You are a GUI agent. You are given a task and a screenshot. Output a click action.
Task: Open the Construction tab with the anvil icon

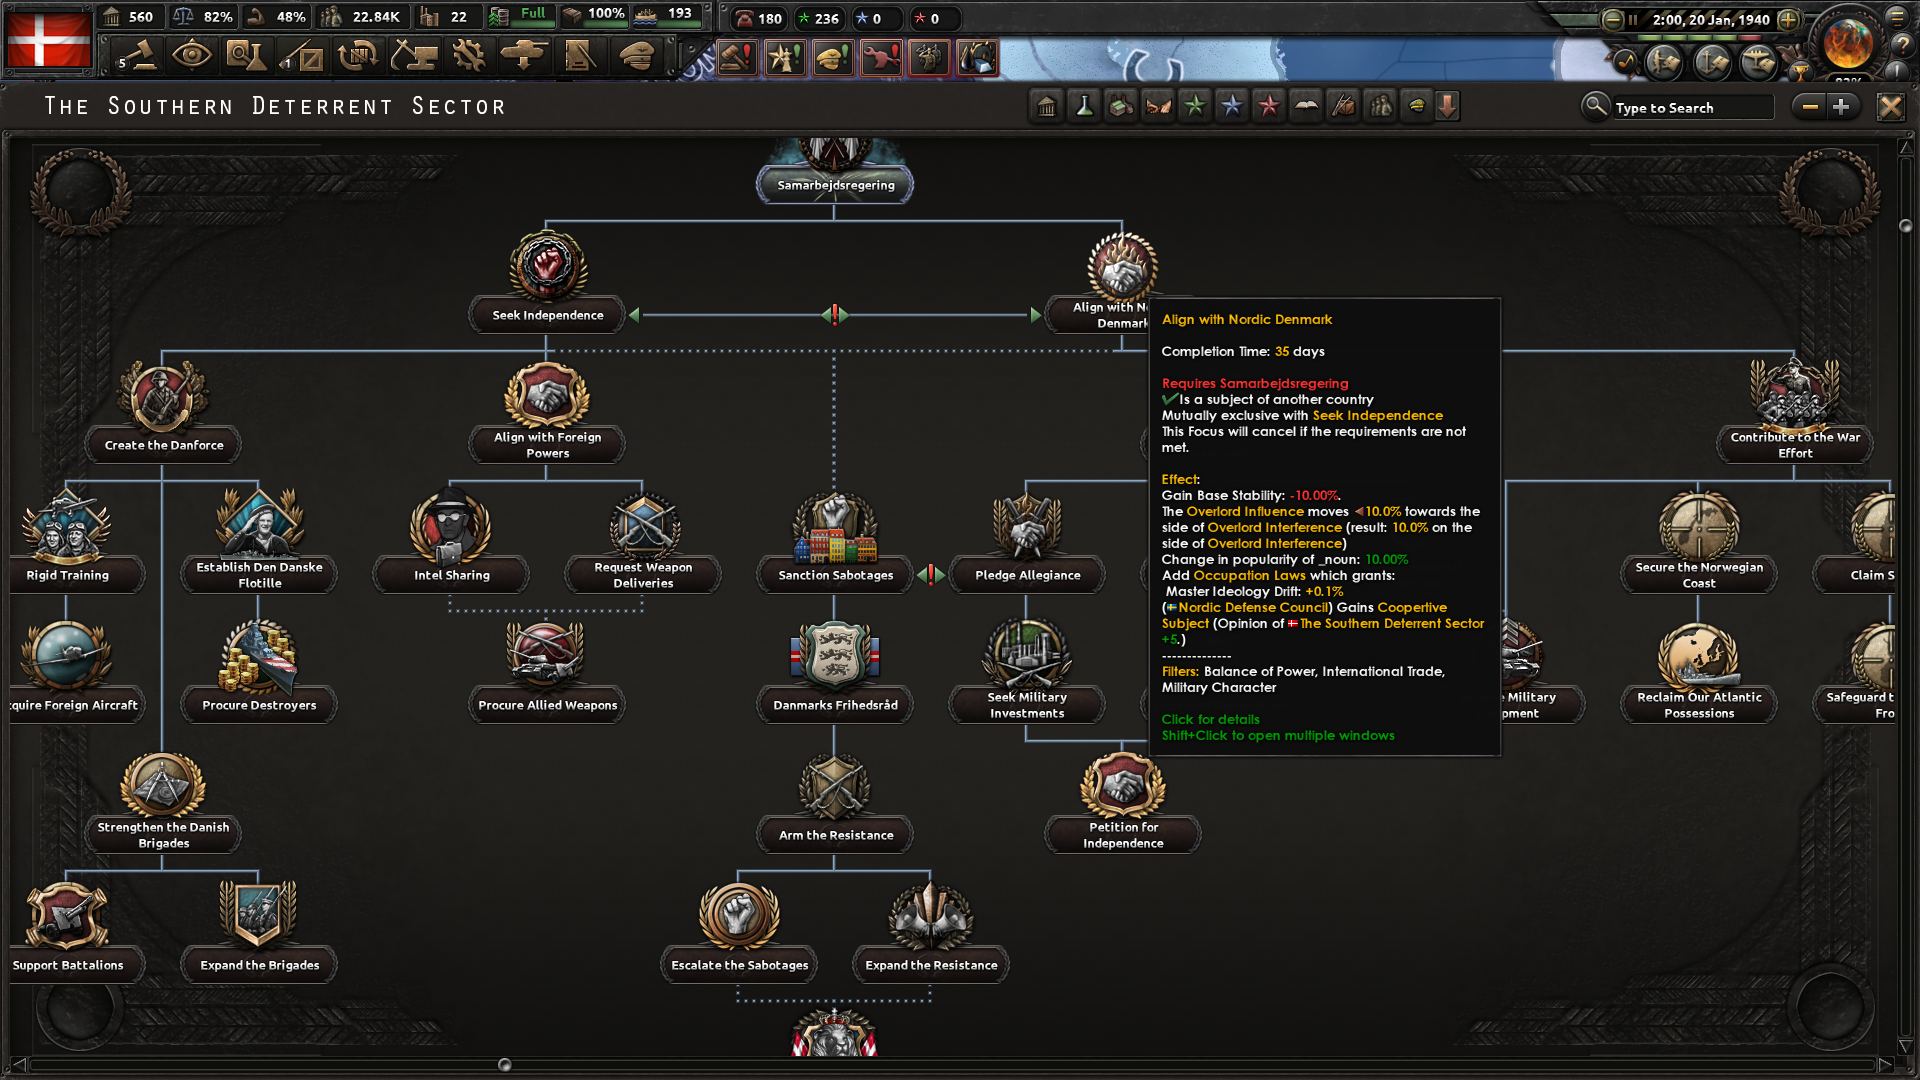414,57
